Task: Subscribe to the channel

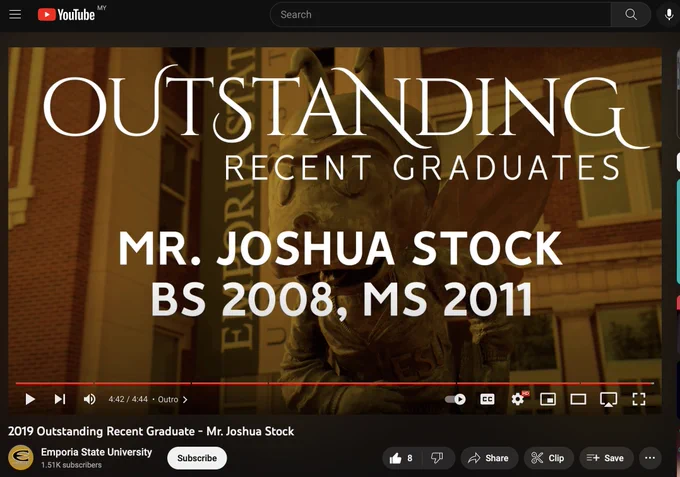Action: [197, 458]
